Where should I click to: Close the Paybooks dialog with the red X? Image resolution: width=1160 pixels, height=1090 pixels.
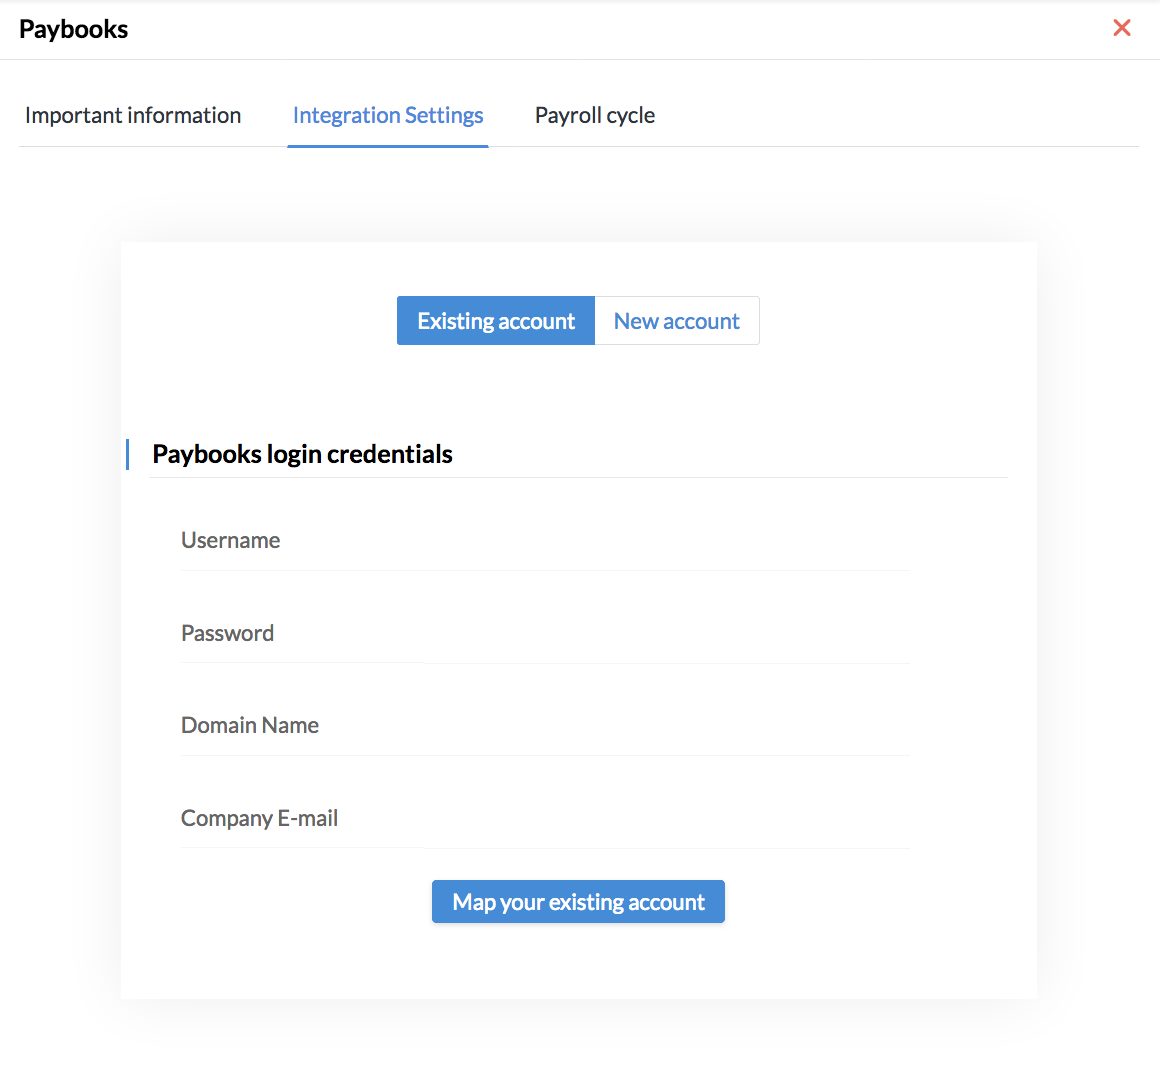tap(1122, 28)
